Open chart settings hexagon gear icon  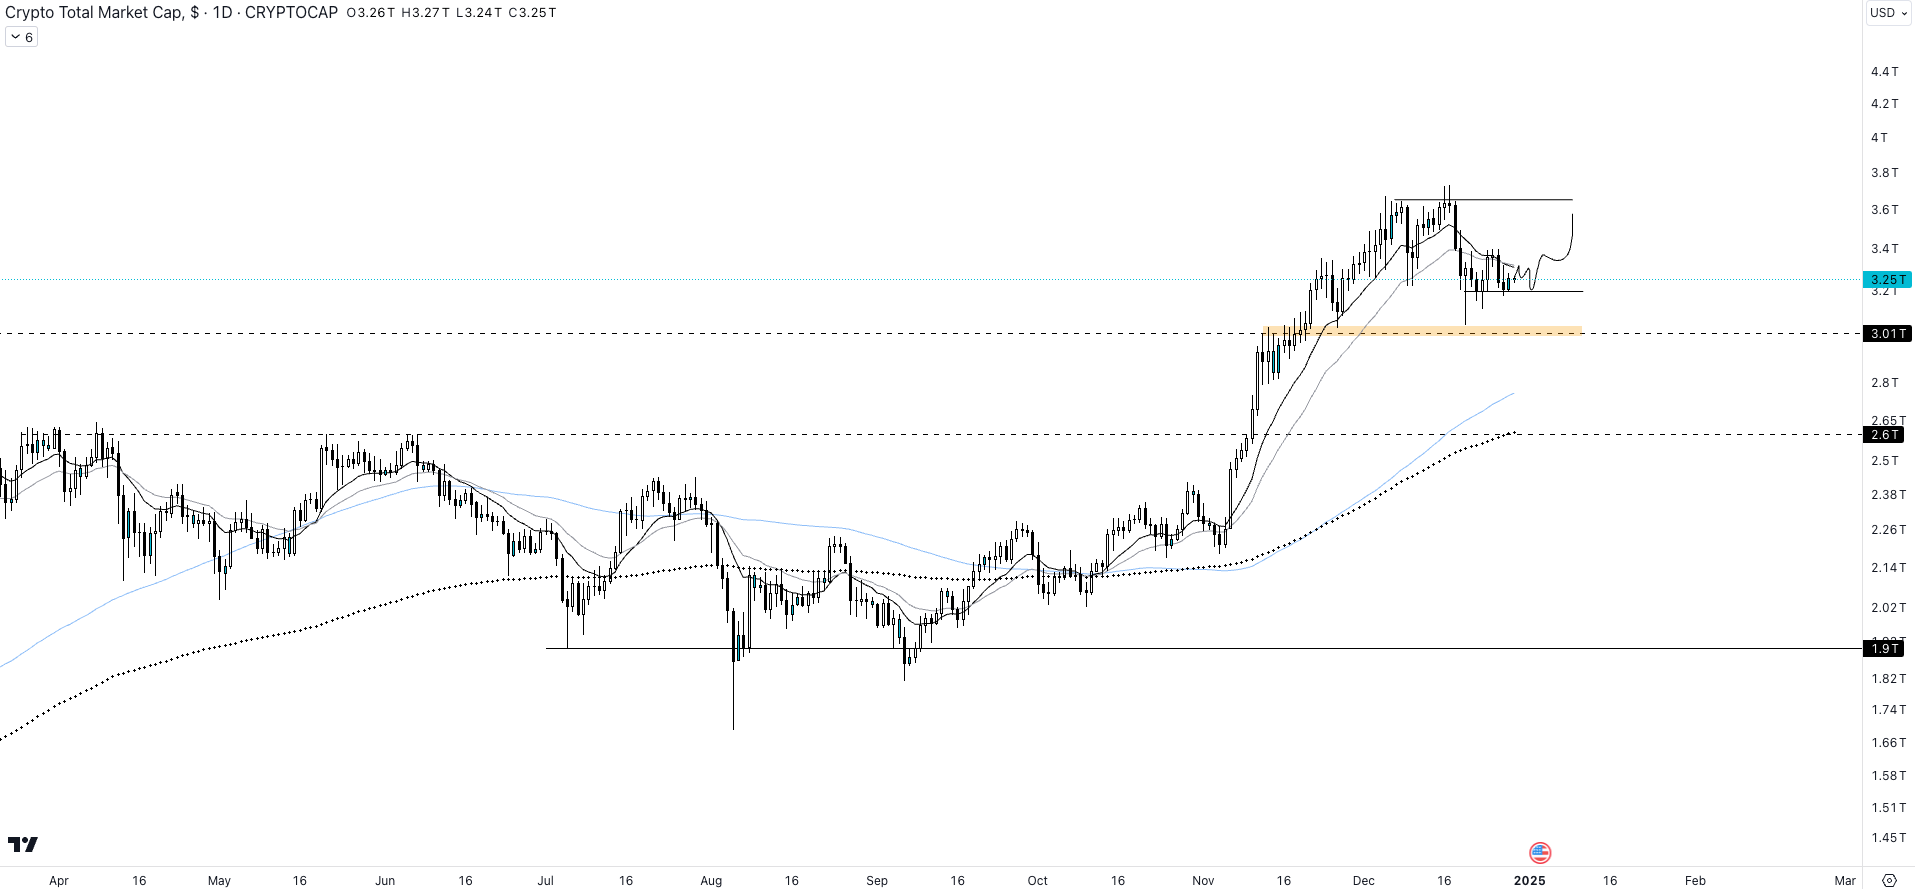coord(1889,880)
